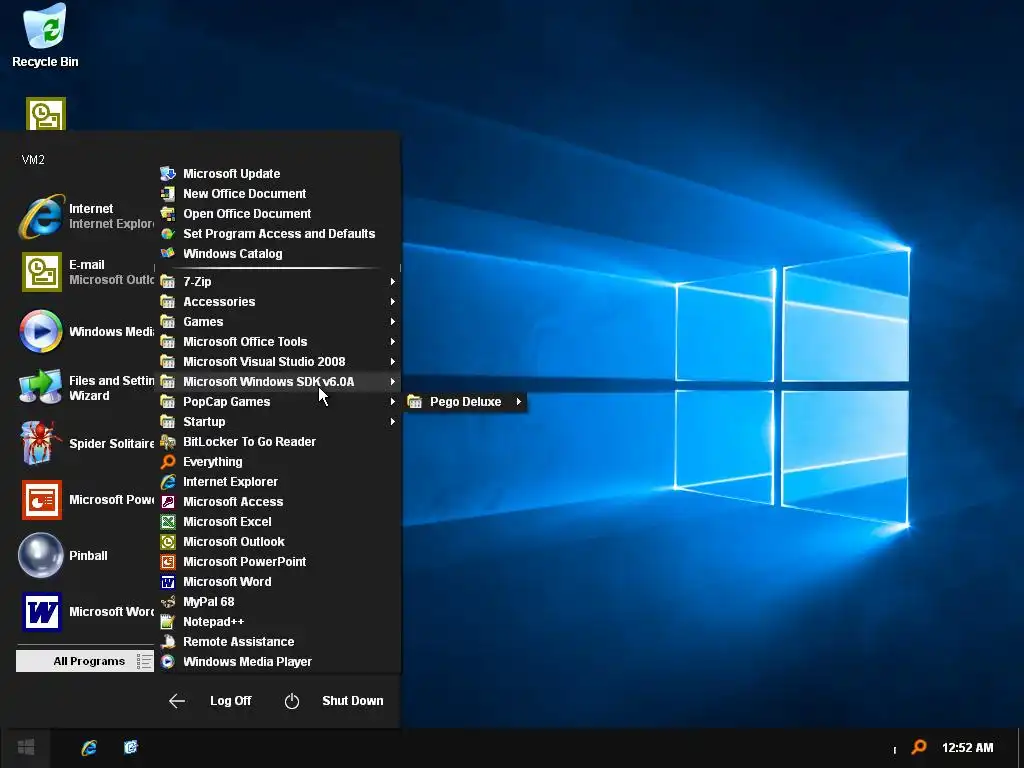Expand the PopCap Games submenu arrow

392,402
